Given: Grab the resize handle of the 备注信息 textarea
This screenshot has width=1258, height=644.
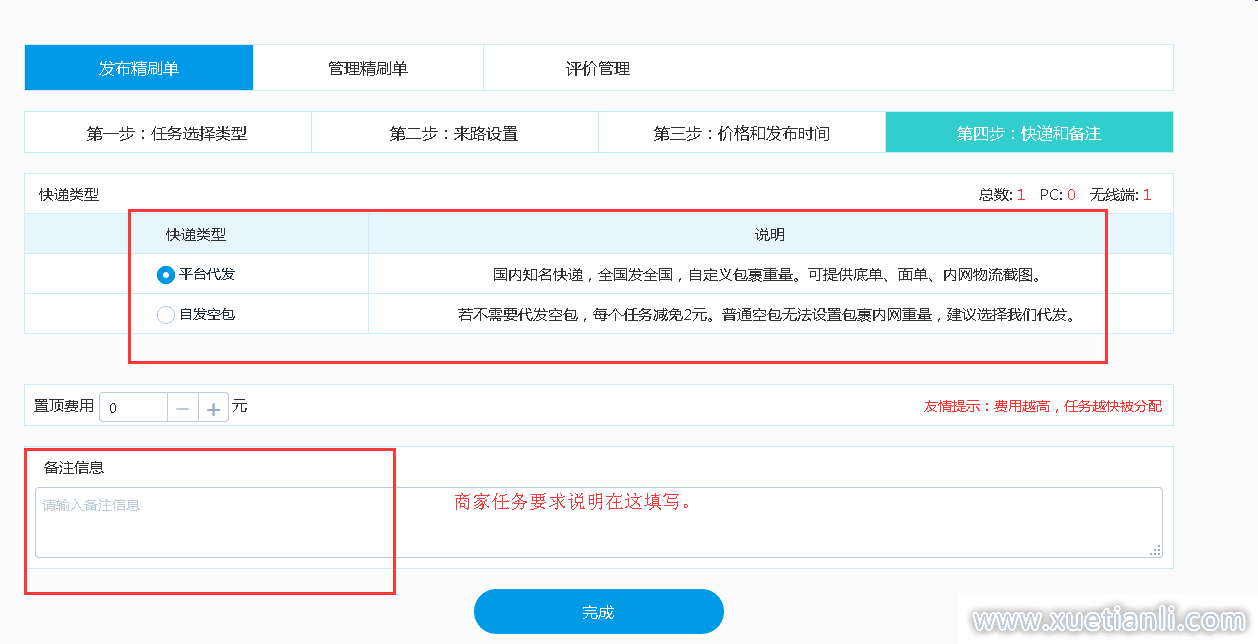Looking at the screenshot, I should pyautogui.click(x=1156, y=550).
